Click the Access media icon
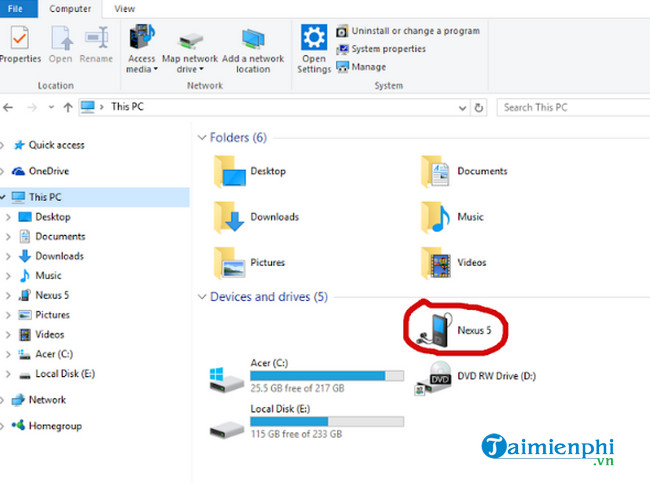 pos(141,42)
